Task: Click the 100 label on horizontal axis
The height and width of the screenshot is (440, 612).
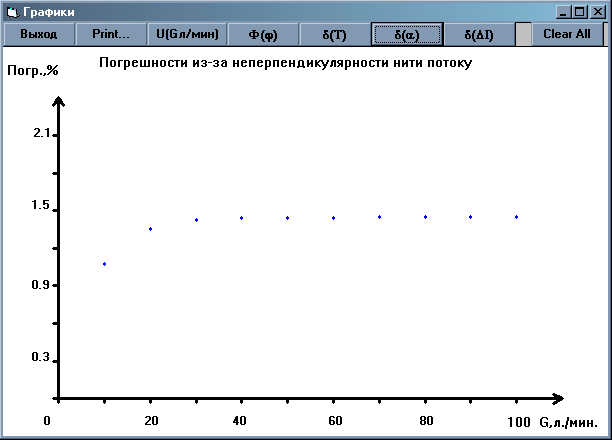Action: [x=519, y=422]
